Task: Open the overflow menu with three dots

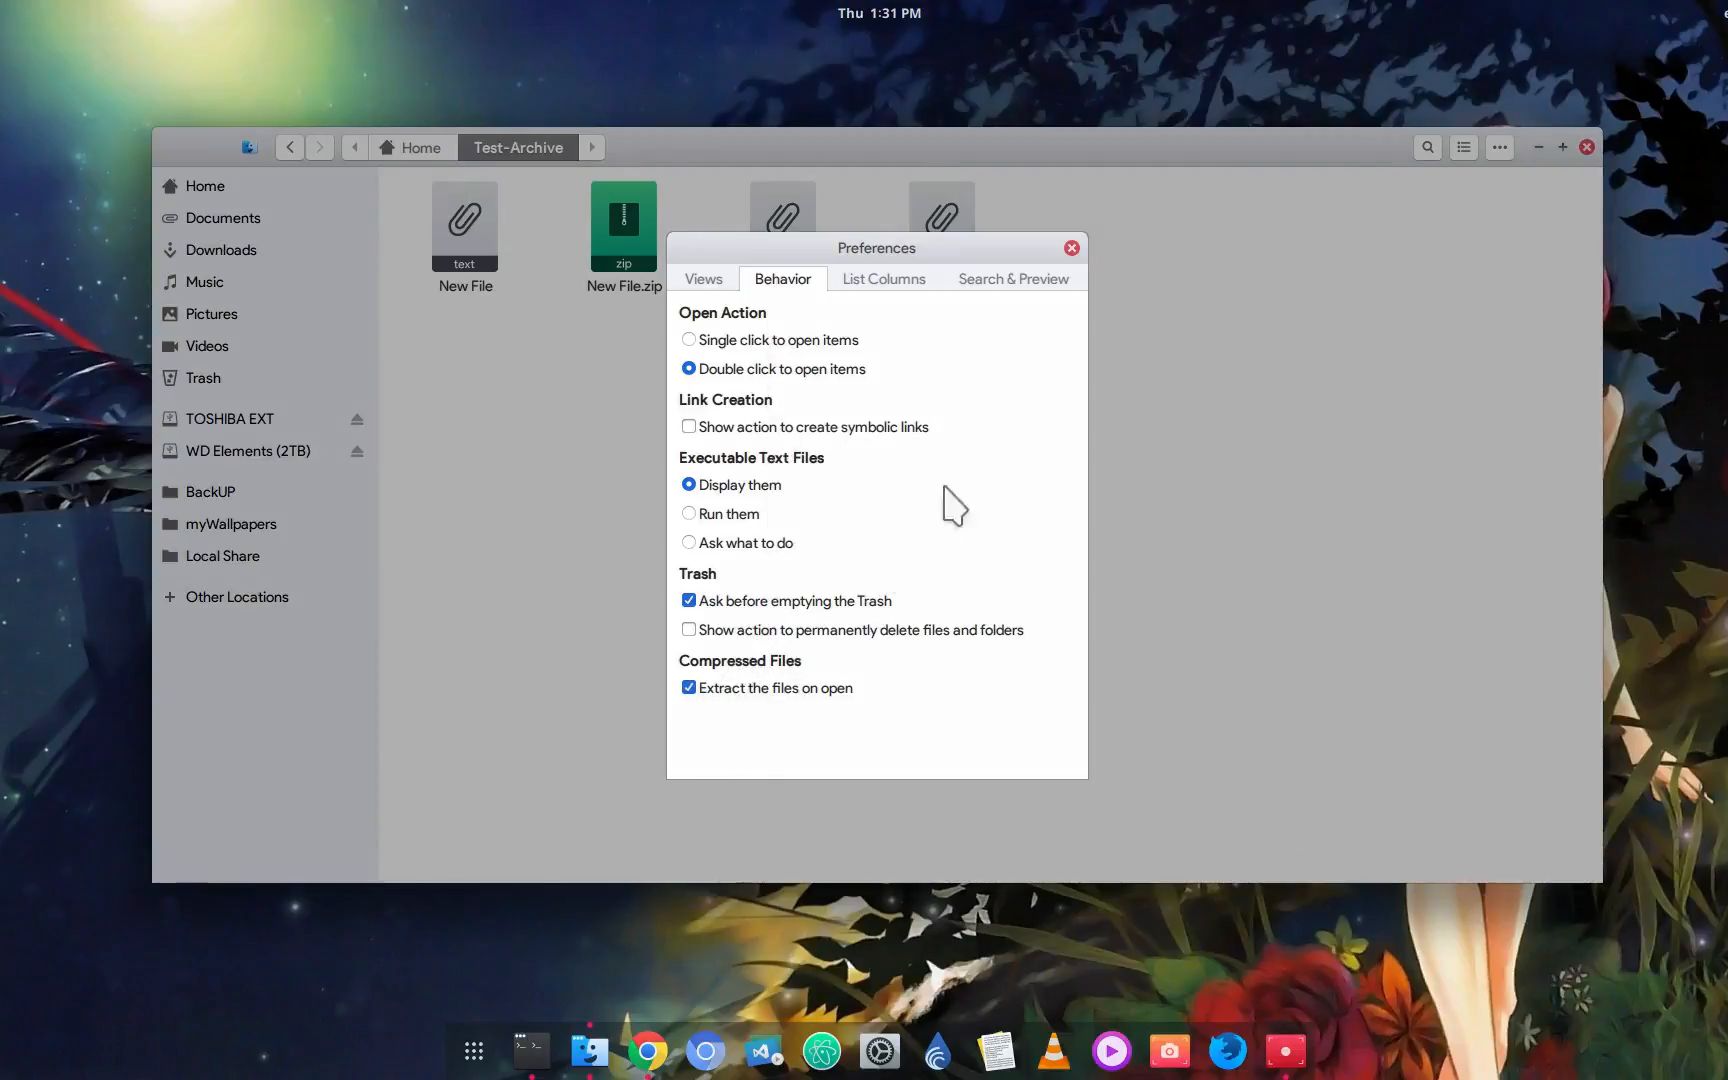Action: (1499, 147)
